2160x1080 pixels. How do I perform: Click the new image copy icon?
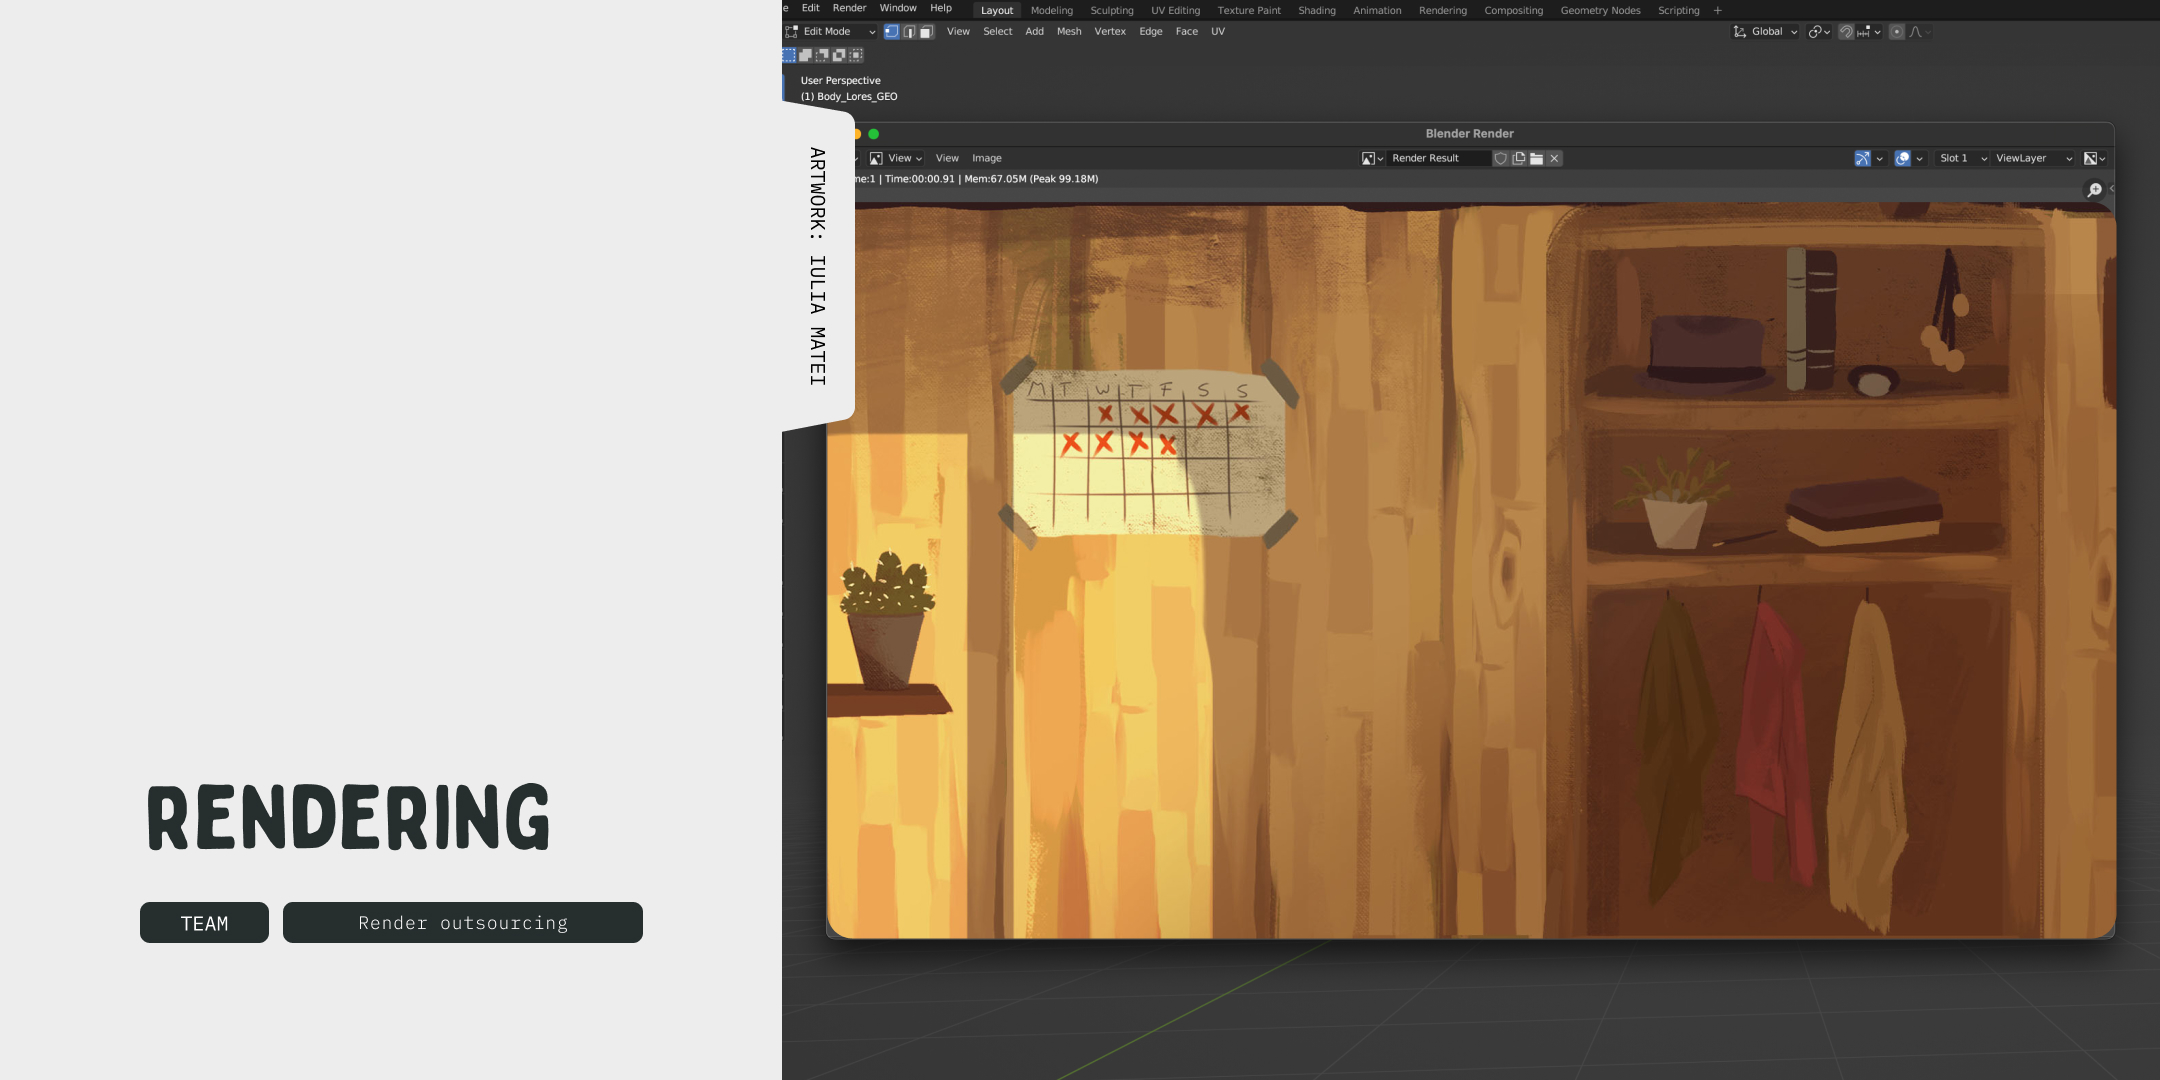[x=1519, y=159]
